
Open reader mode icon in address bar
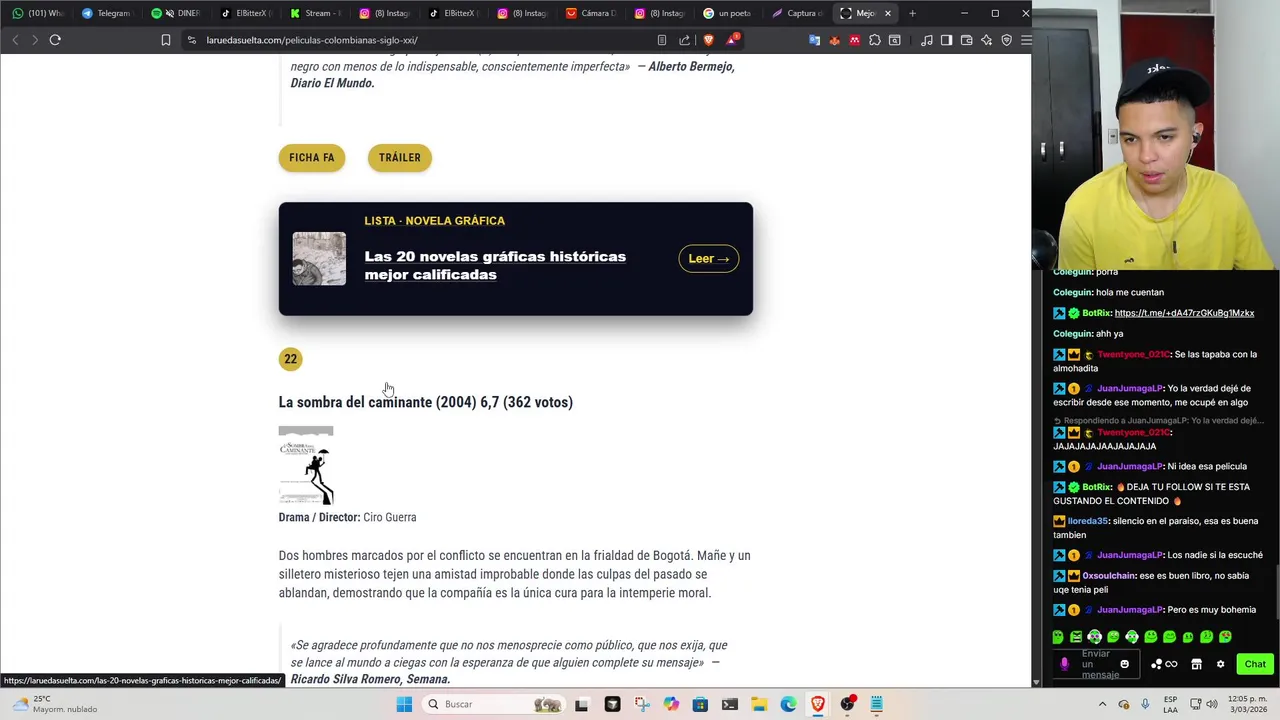coord(662,40)
